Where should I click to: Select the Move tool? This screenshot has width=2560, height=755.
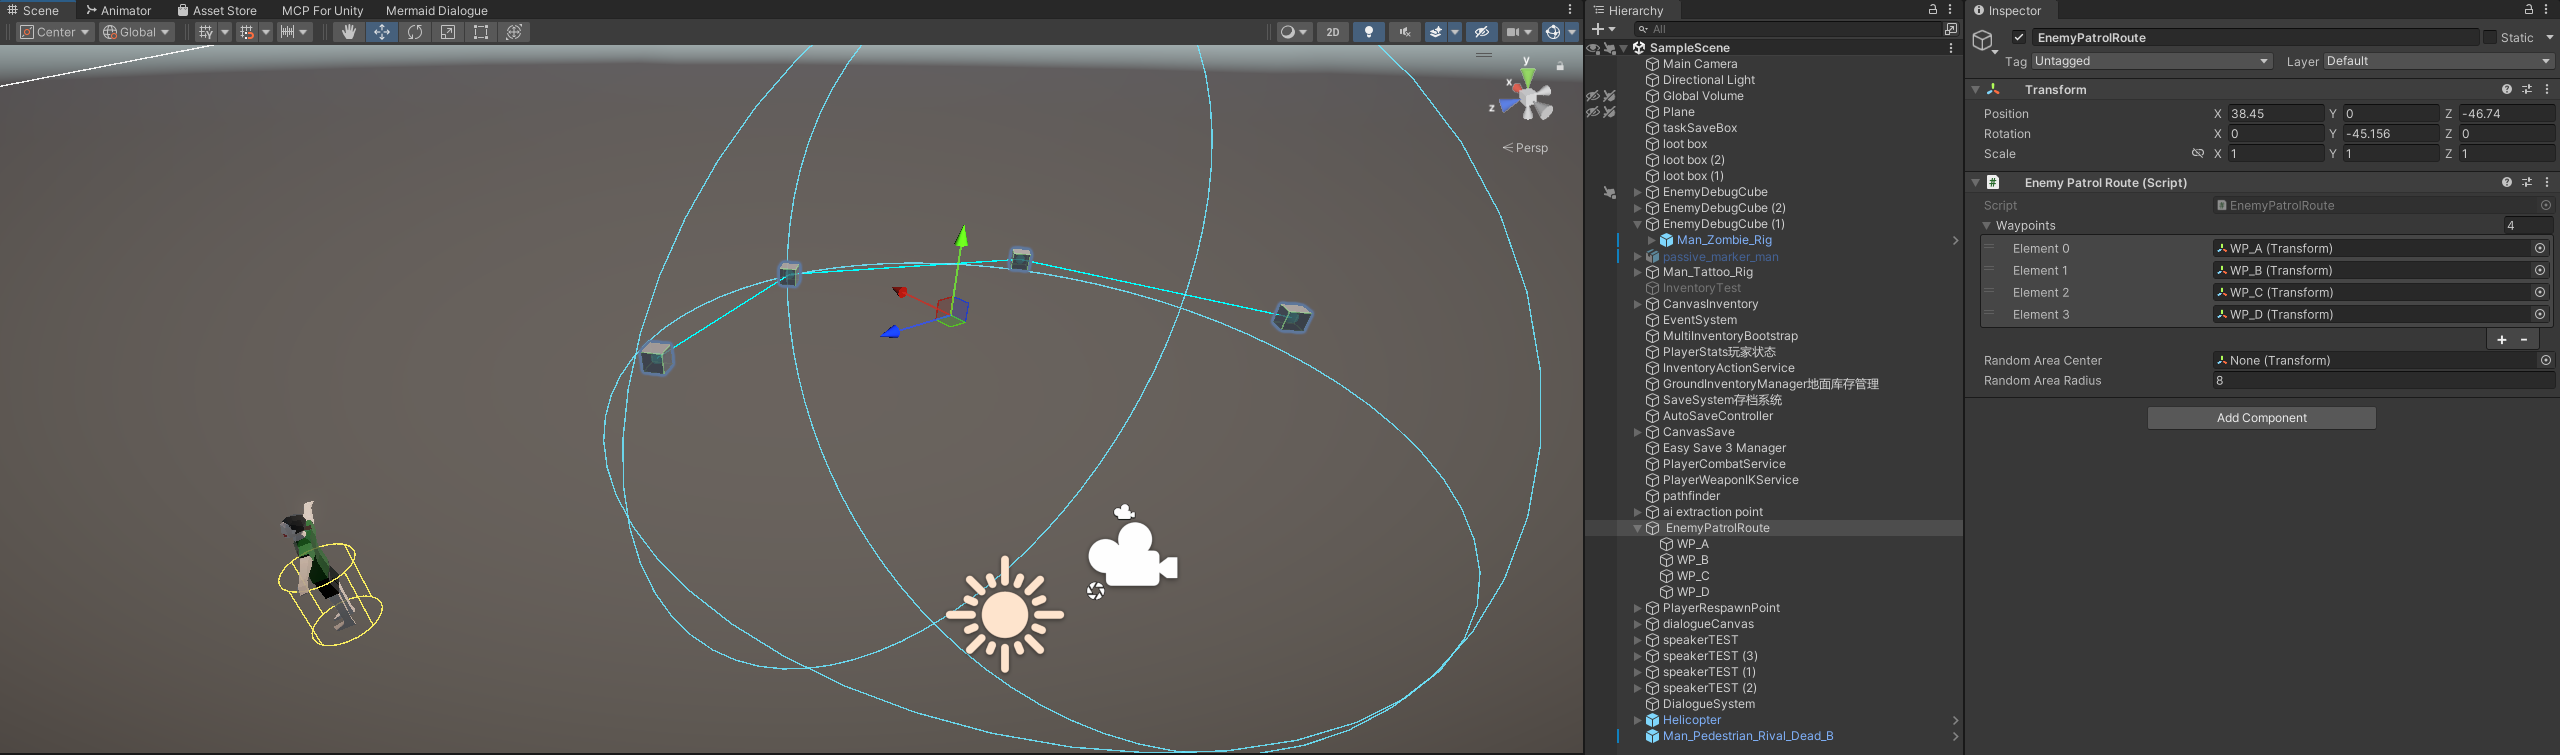pyautogui.click(x=382, y=32)
